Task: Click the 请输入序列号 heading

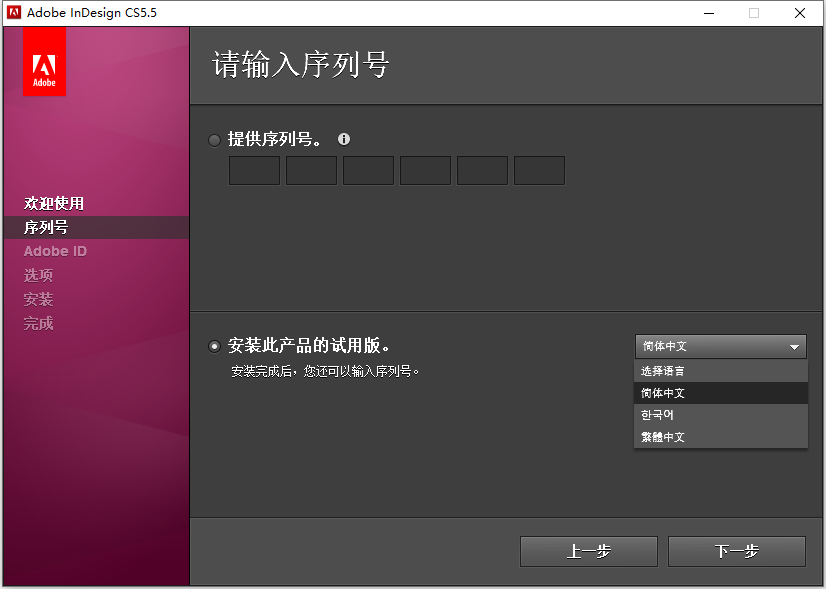Action: click(301, 65)
